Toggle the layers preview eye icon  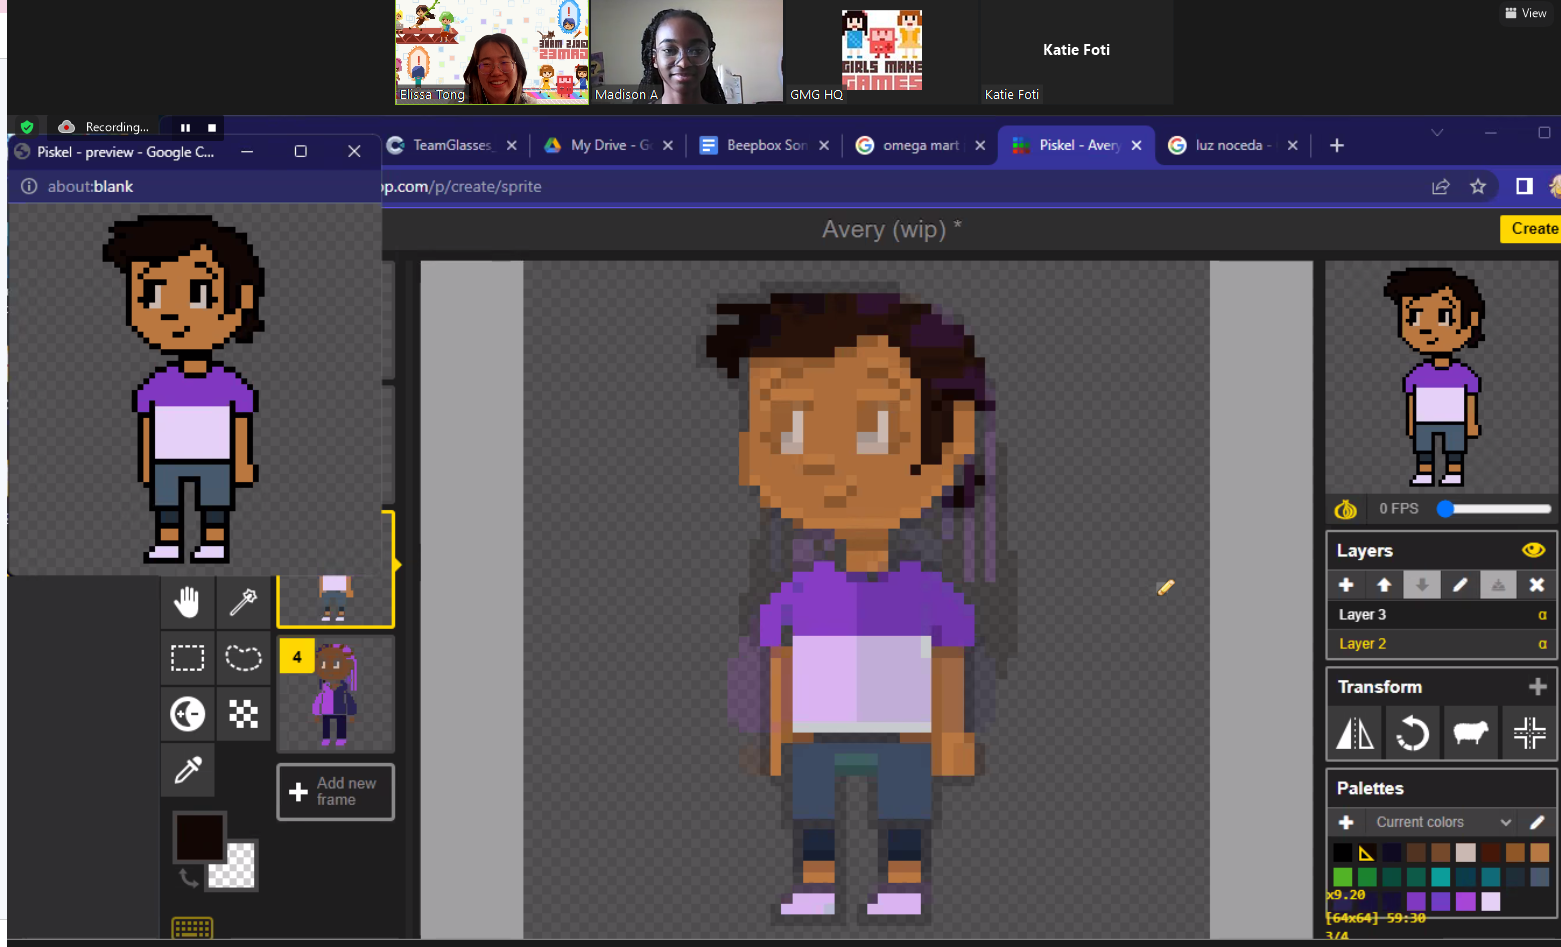(x=1533, y=550)
